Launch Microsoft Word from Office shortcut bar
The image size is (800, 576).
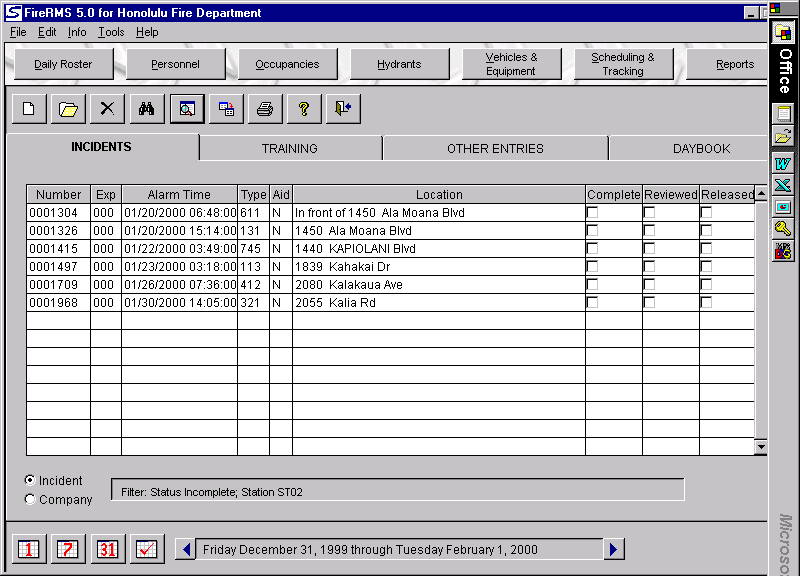point(783,163)
